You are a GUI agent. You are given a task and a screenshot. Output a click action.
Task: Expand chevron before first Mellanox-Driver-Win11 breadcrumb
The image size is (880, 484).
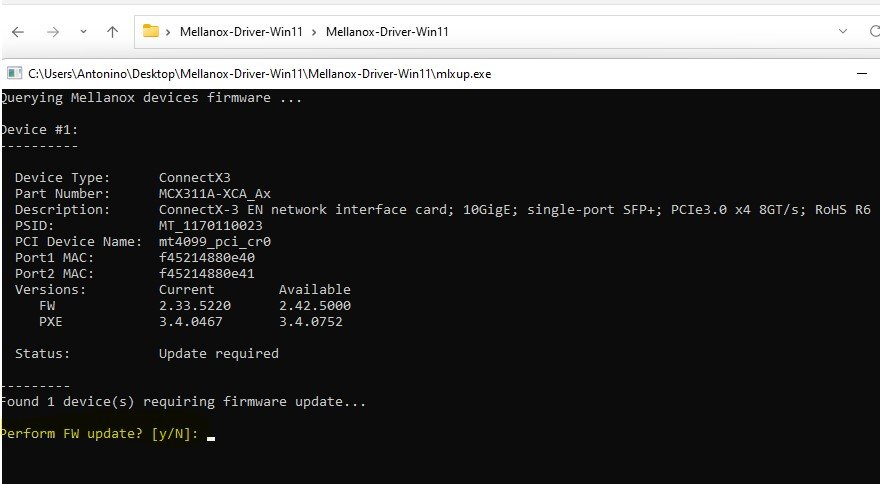168,32
